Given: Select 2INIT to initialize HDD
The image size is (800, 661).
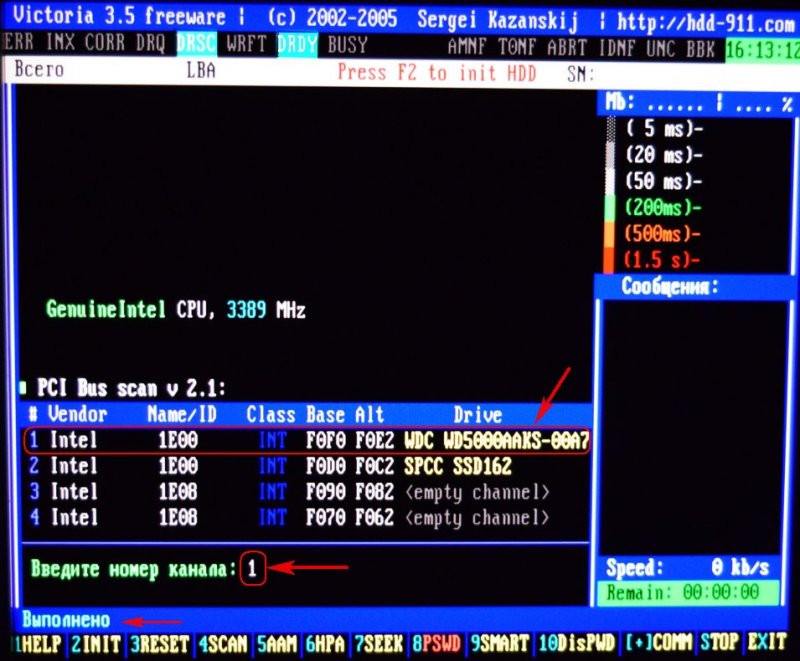Looking at the screenshot, I should pos(96,644).
